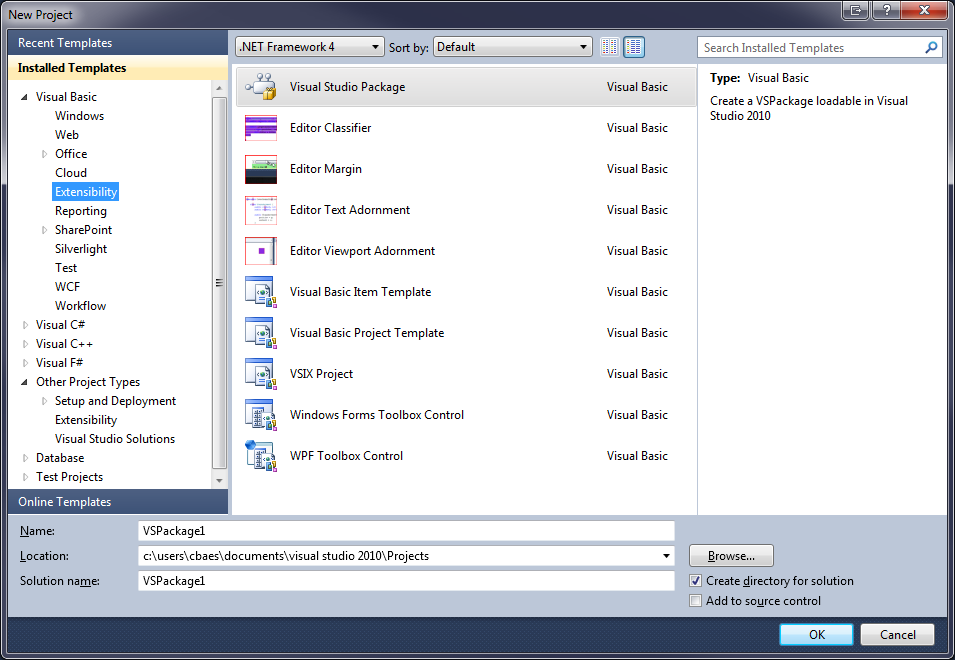Click the VSIX Project template icon
Screen dimensions: 955x660
point(261,374)
